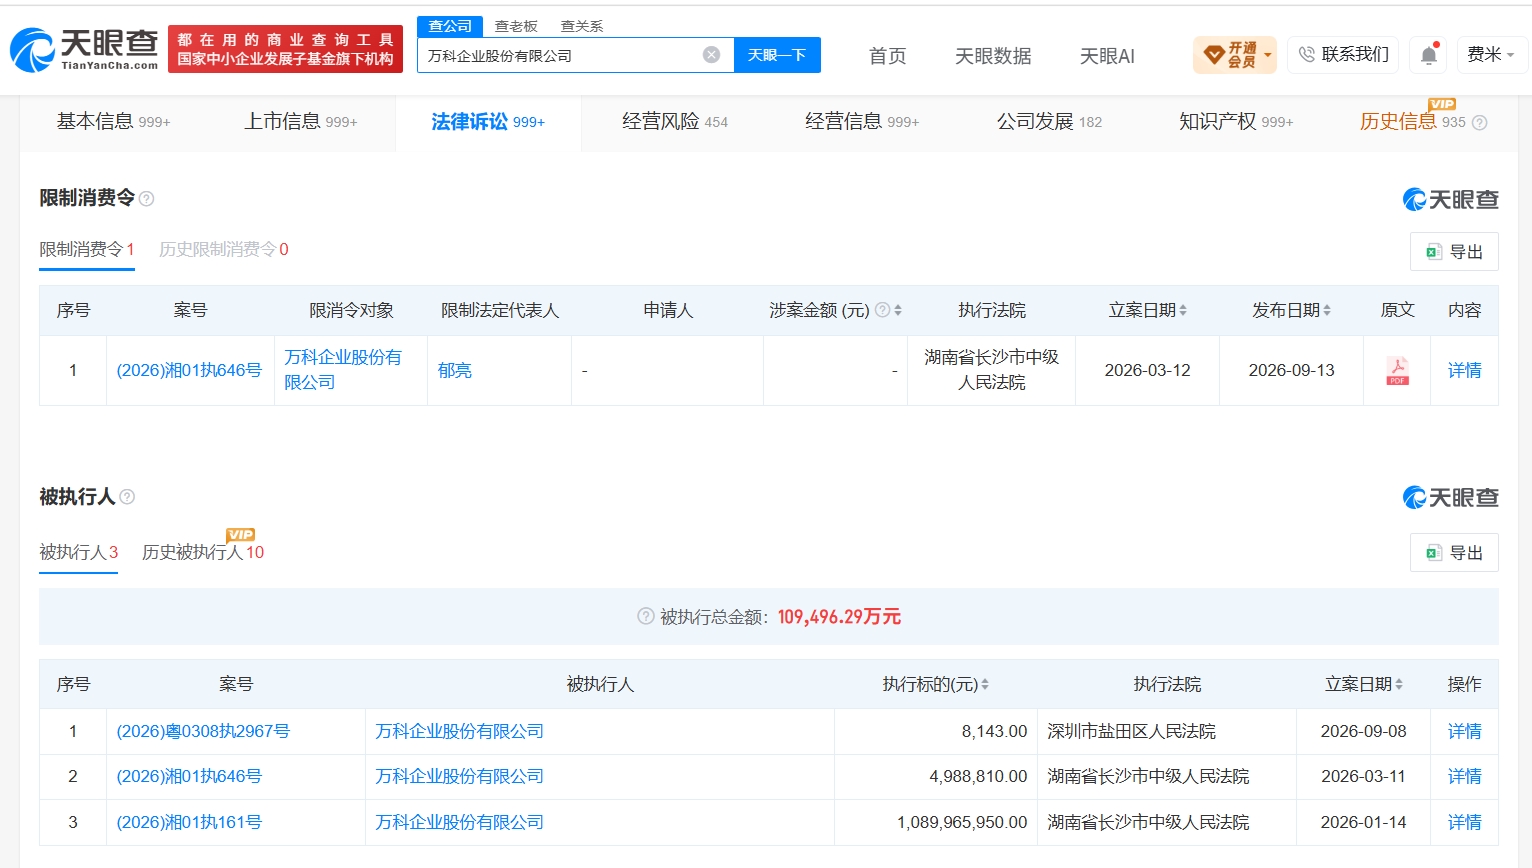
Task: Sort 被执行人 table by 立案日期
Action: (1399, 685)
